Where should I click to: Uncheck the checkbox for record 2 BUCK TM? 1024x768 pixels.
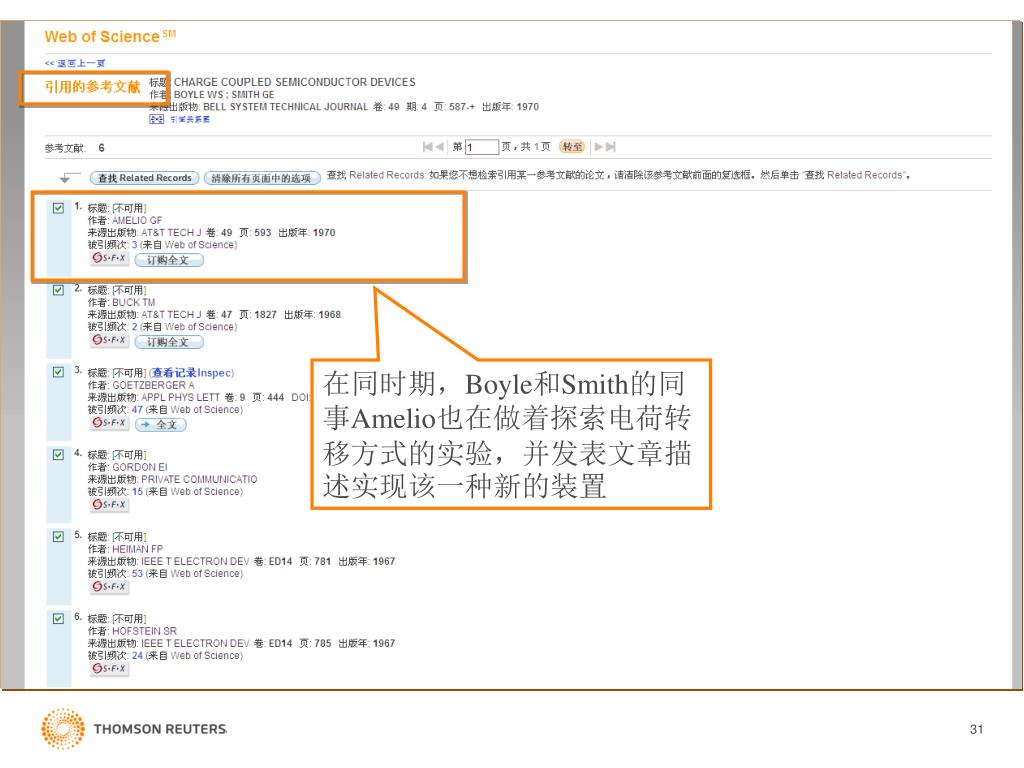point(58,290)
